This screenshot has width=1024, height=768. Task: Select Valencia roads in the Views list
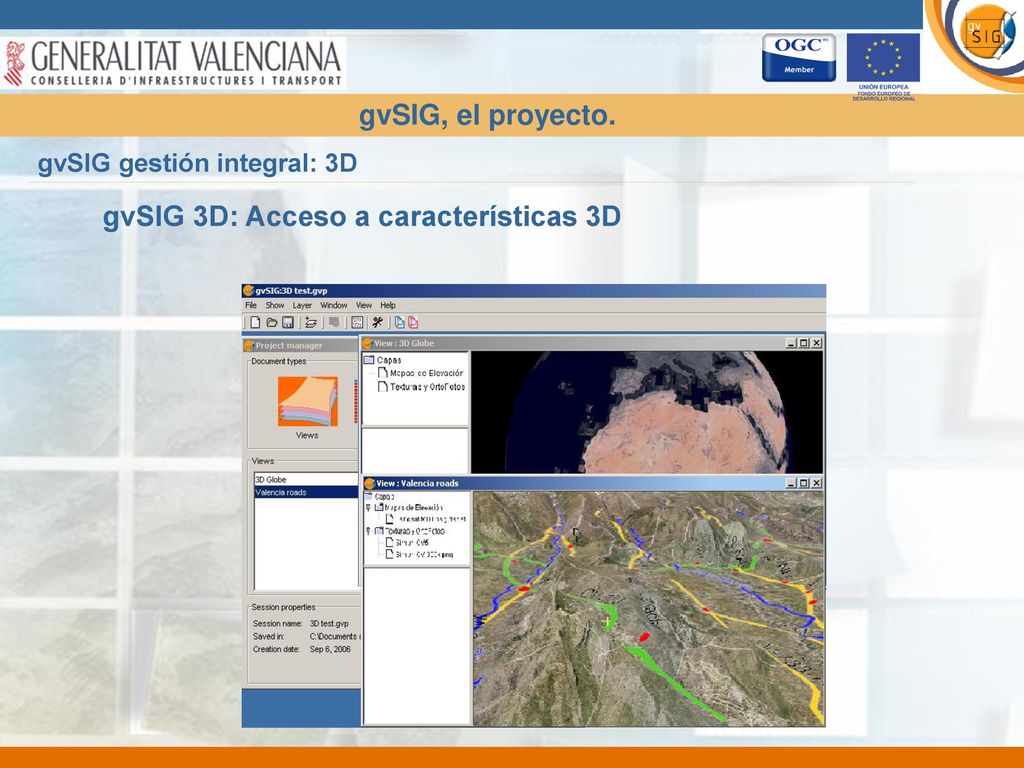[x=306, y=492]
